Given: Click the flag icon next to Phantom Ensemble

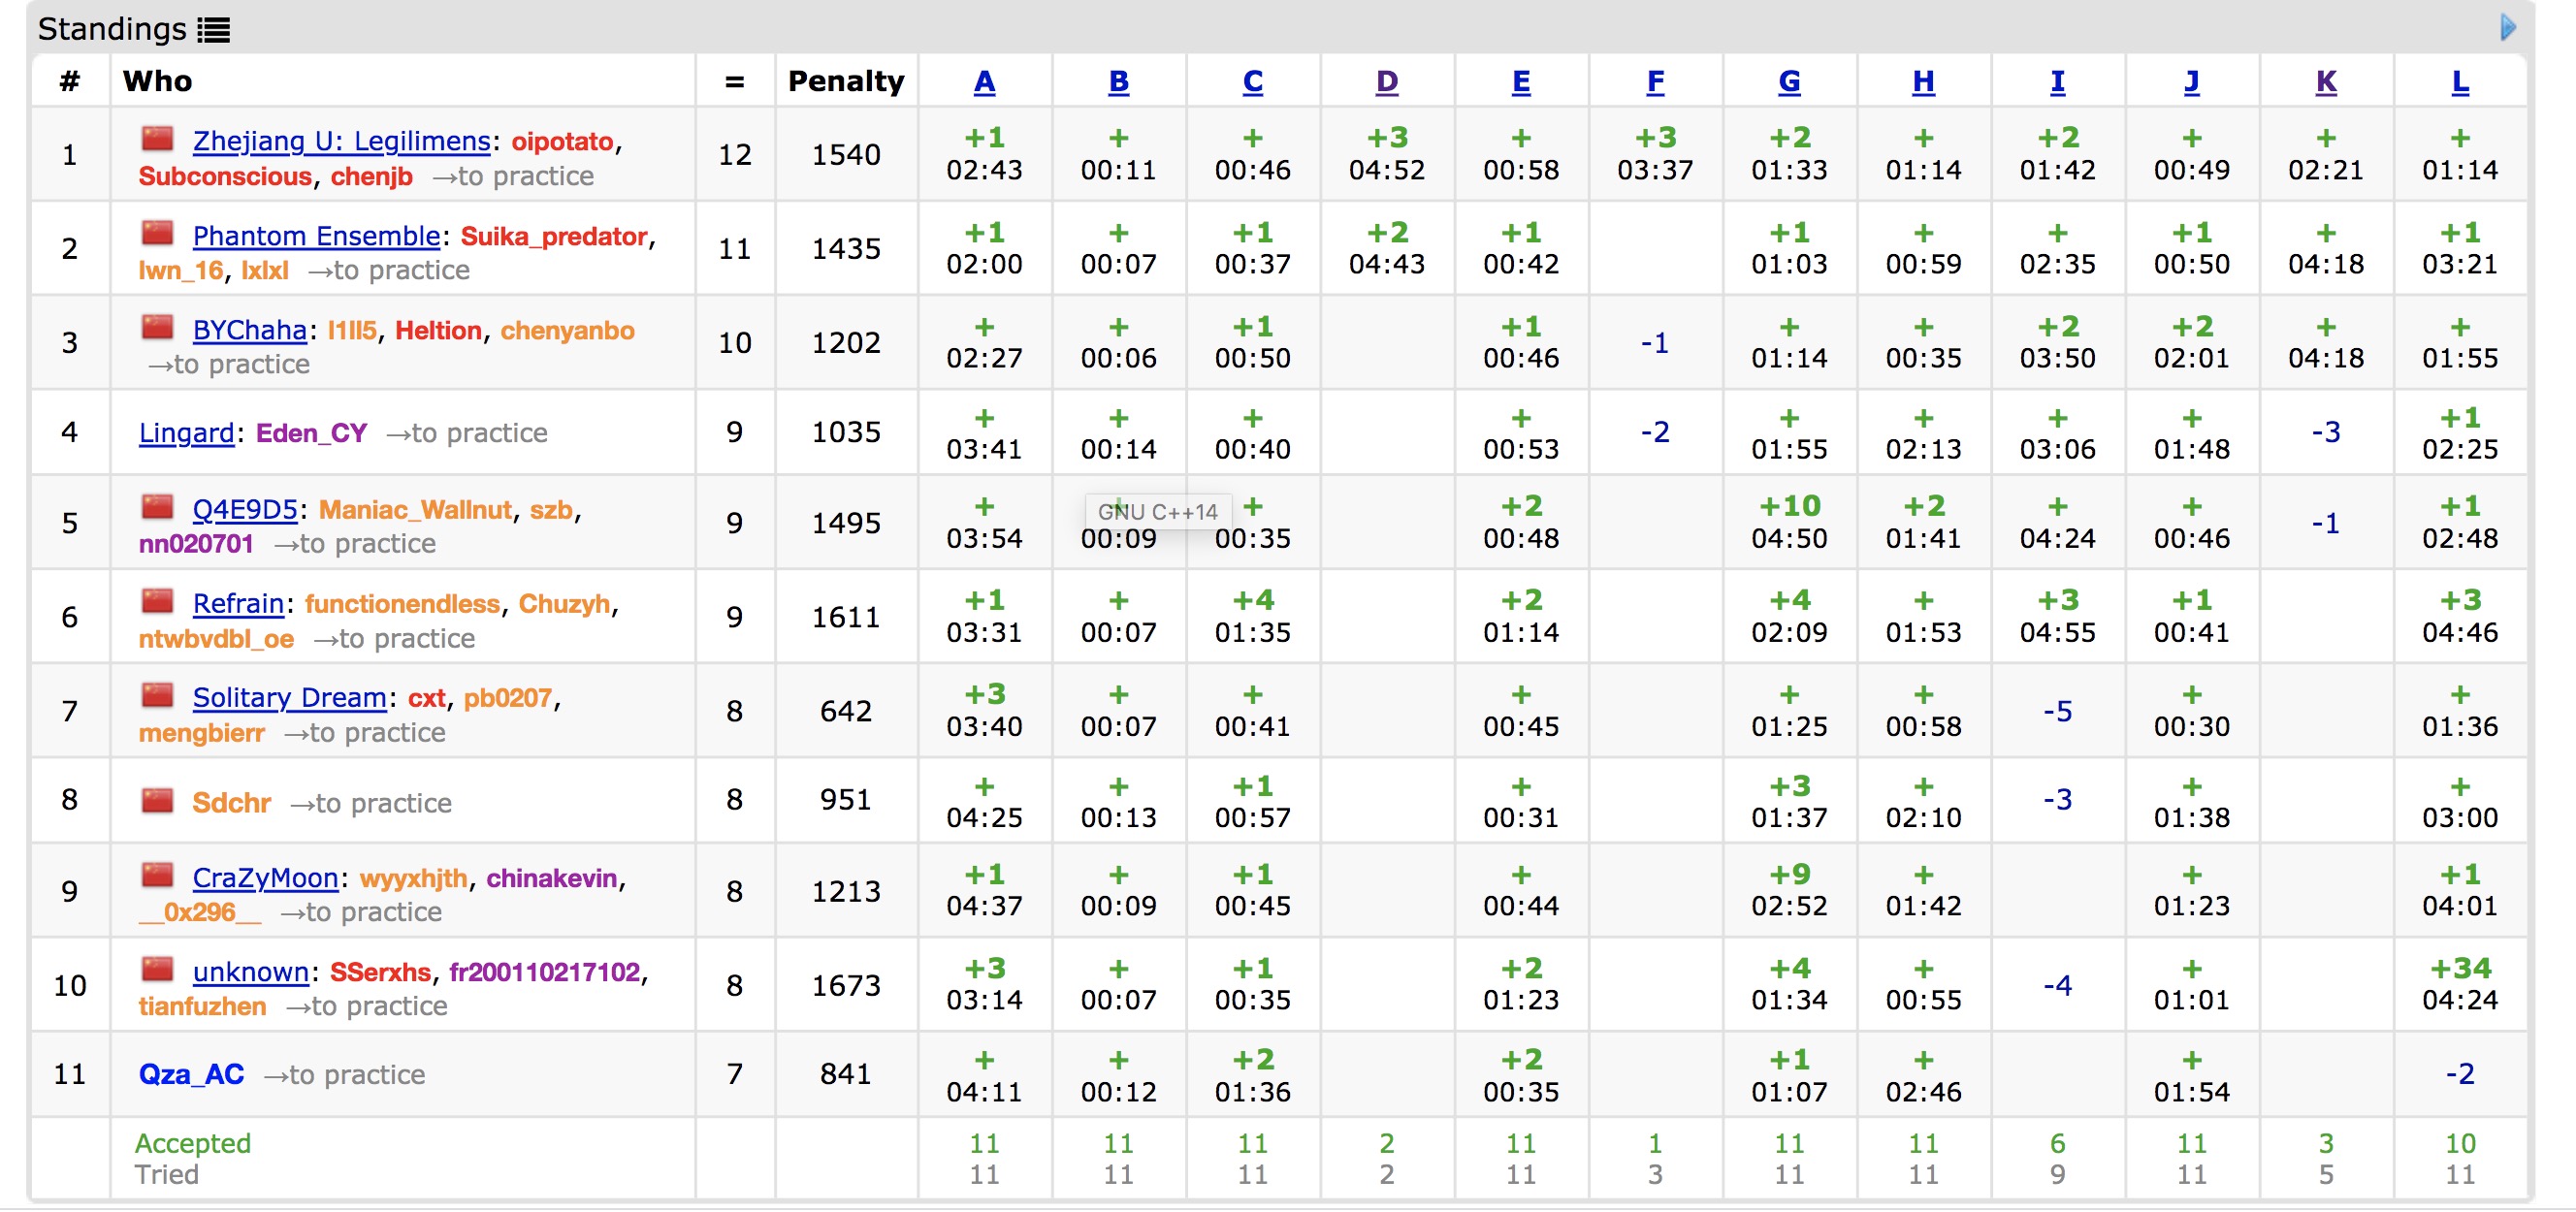Looking at the screenshot, I should tap(158, 234).
